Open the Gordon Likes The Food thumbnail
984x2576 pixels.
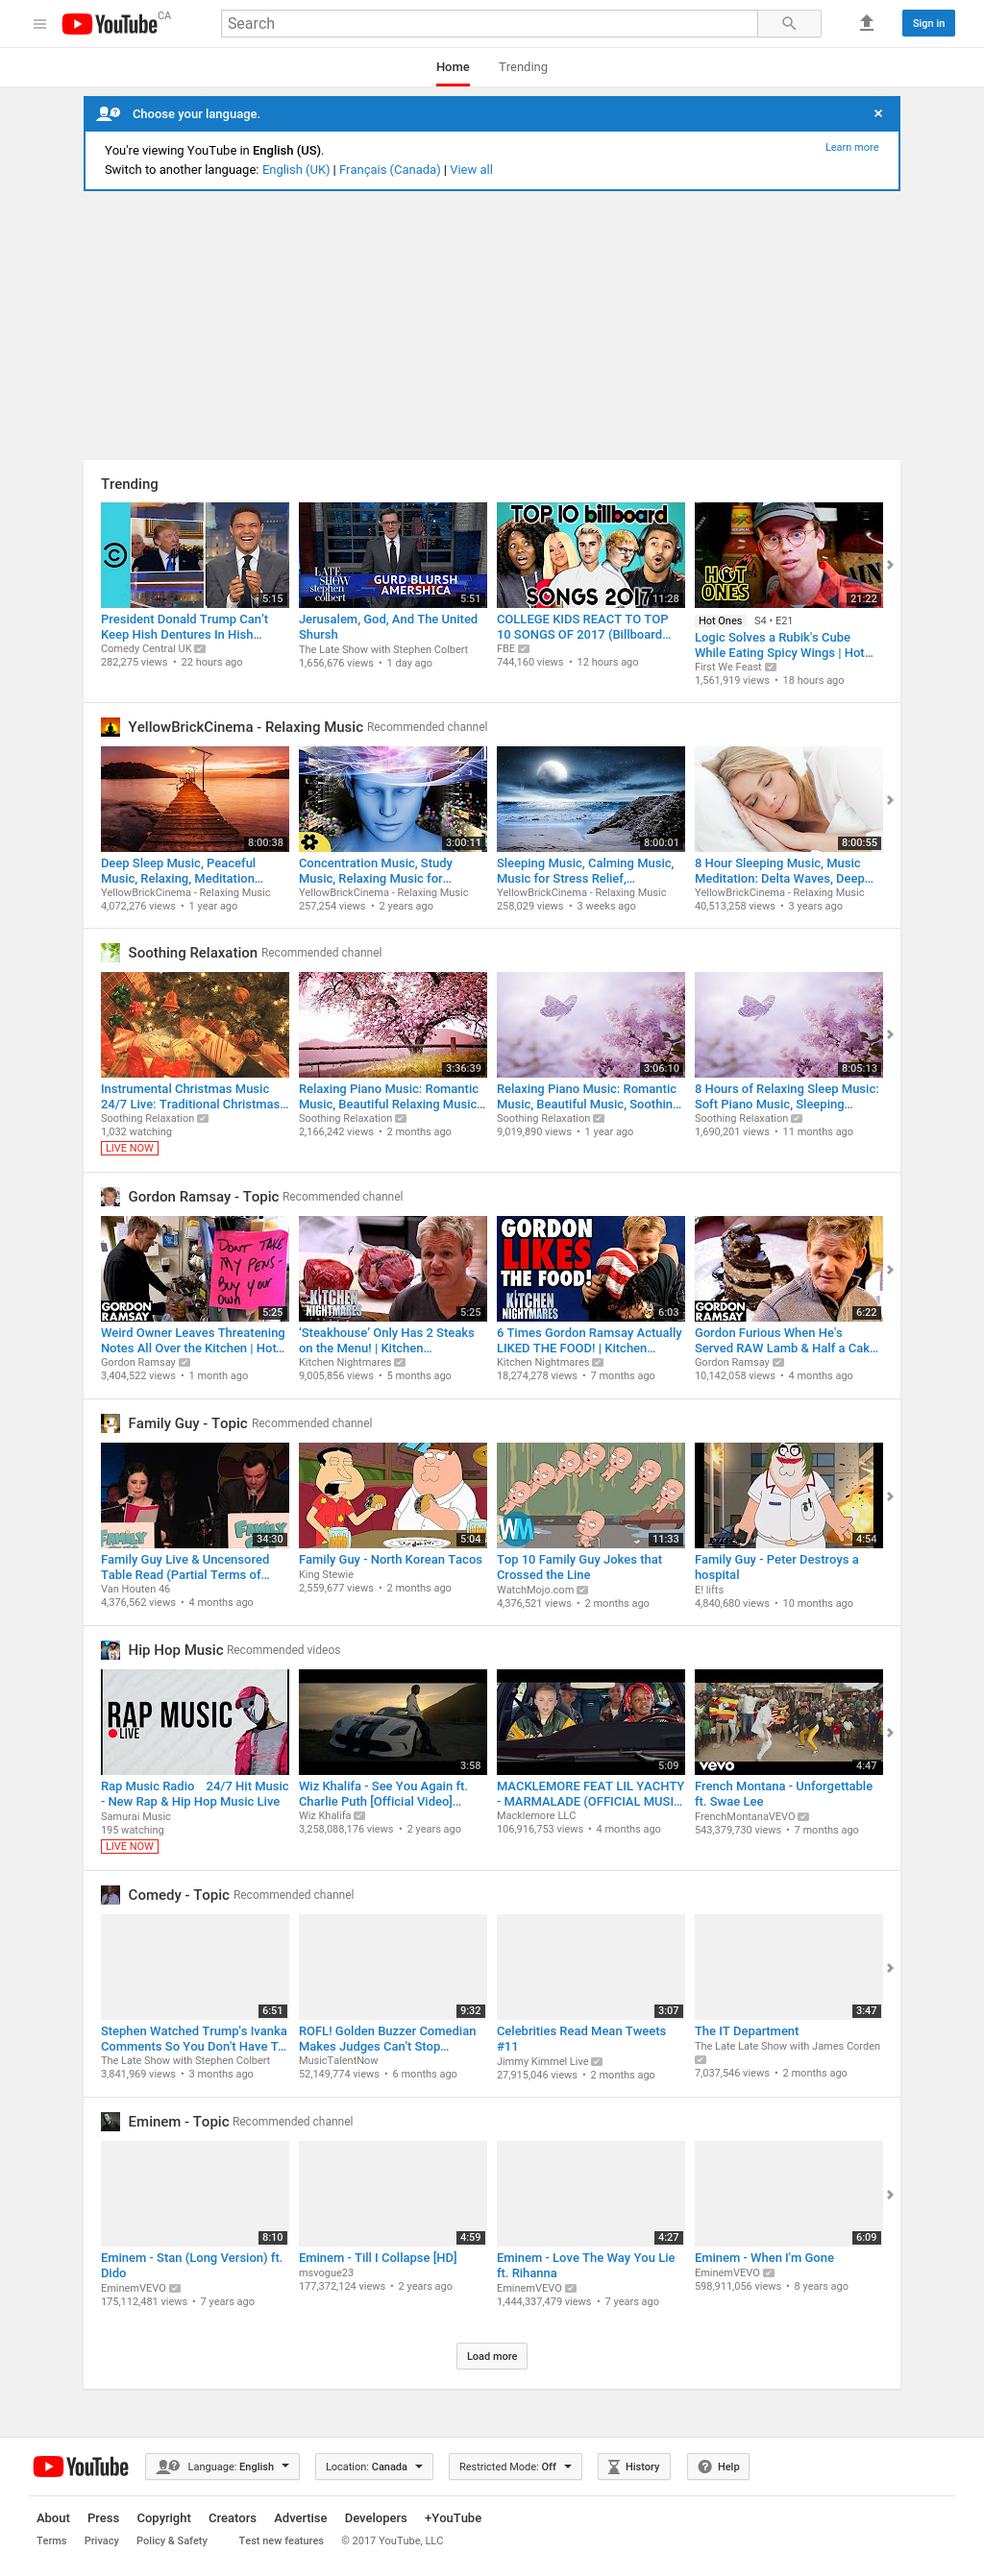coord(591,1269)
